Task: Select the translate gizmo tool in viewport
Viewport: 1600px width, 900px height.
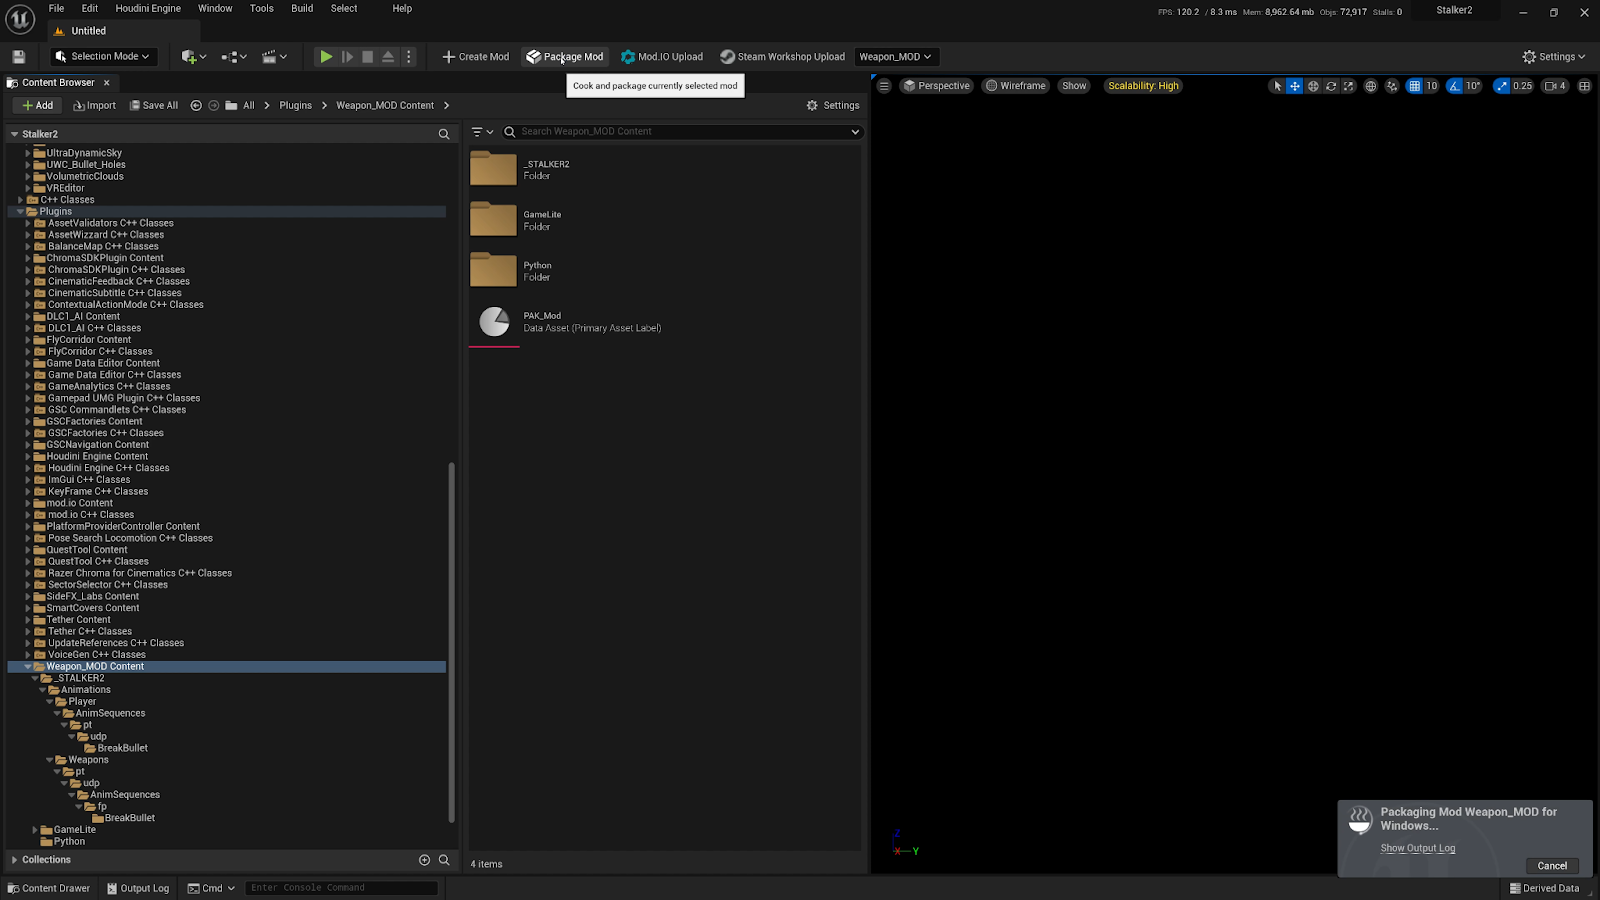Action: (1295, 86)
